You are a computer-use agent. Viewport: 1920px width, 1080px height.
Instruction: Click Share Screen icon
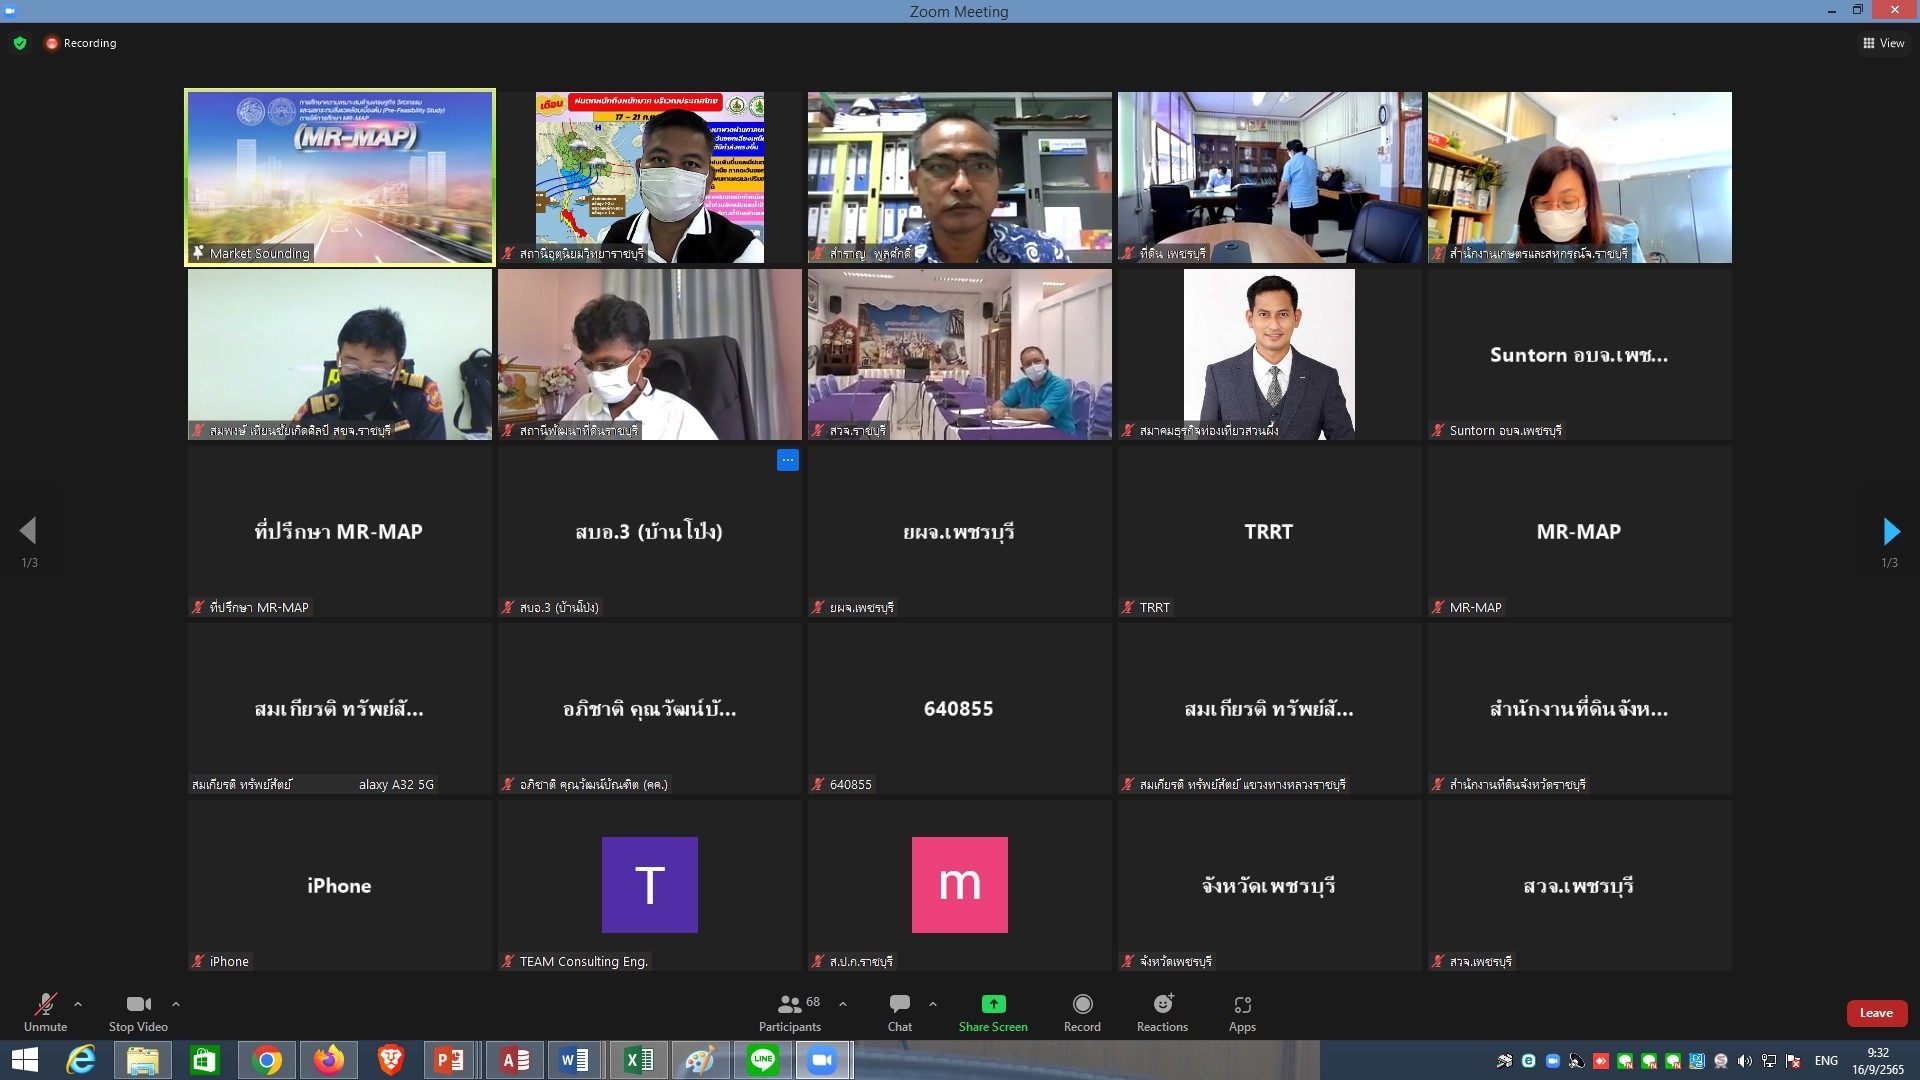coord(993,1004)
